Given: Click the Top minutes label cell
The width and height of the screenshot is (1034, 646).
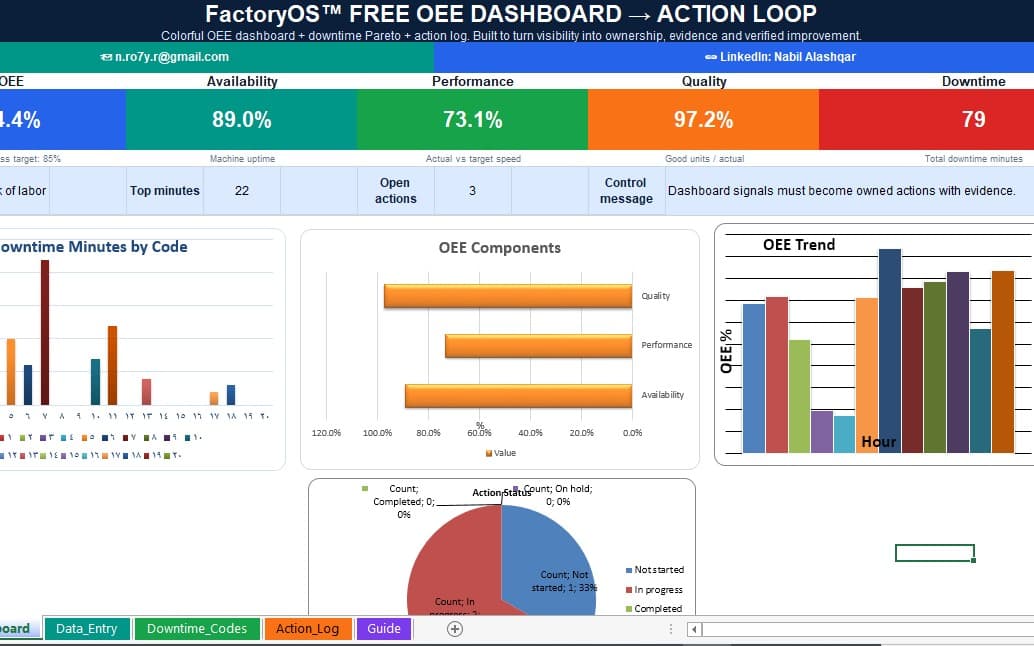Looking at the screenshot, I should coord(164,191).
